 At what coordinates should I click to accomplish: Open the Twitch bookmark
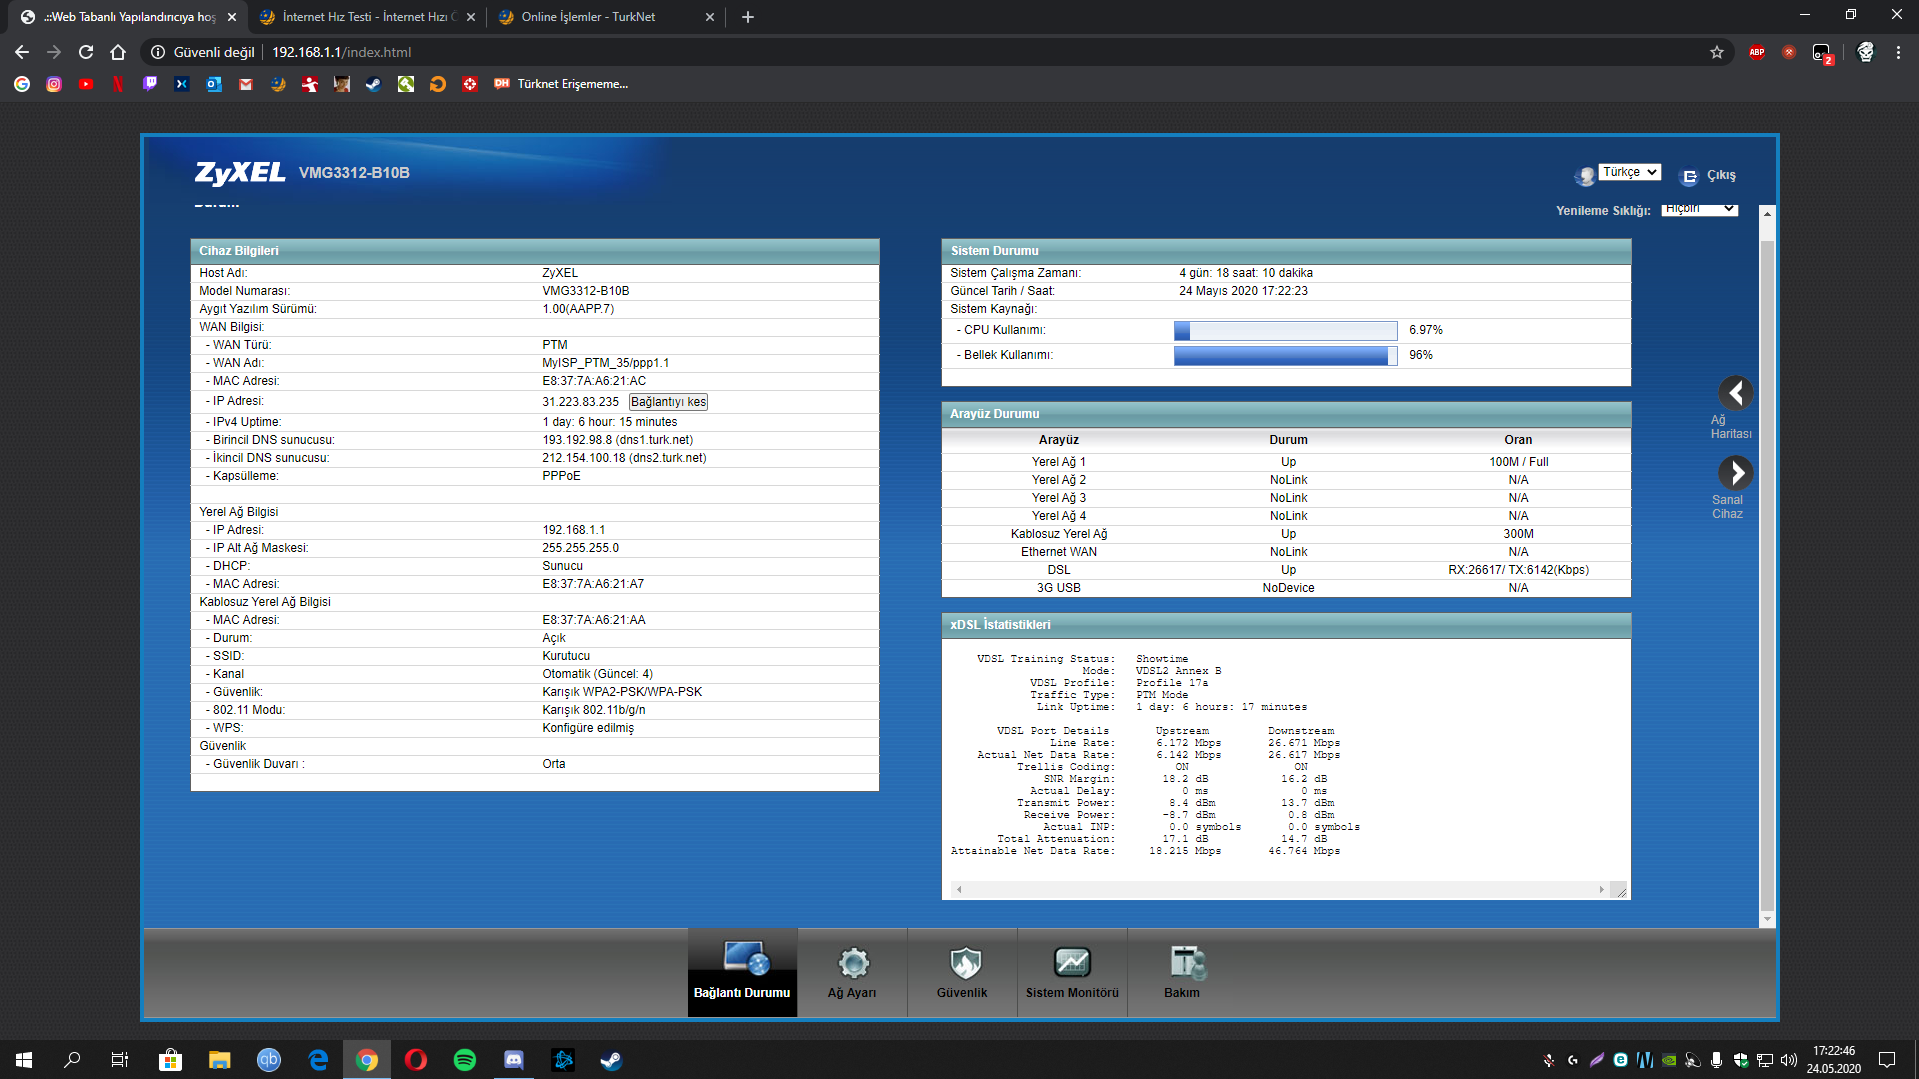pyautogui.click(x=150, y=84)
